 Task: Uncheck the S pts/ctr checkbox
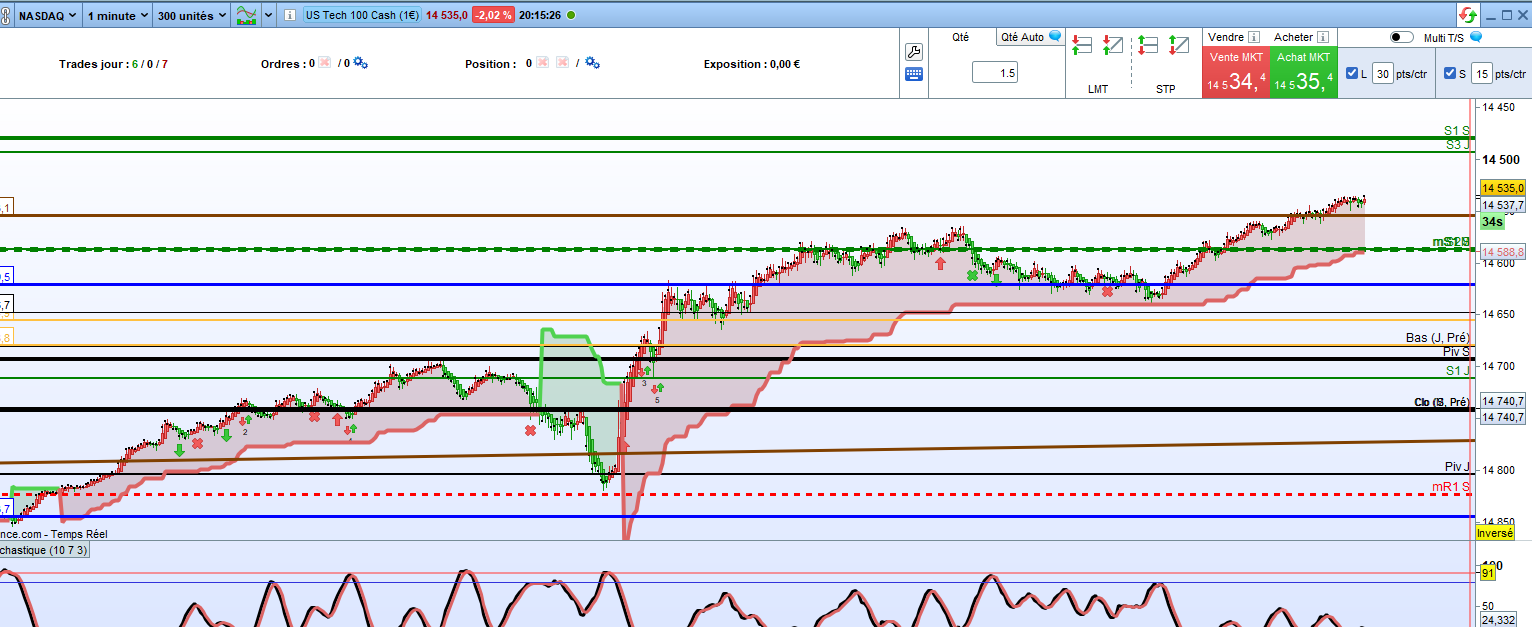pos(1450,73)
